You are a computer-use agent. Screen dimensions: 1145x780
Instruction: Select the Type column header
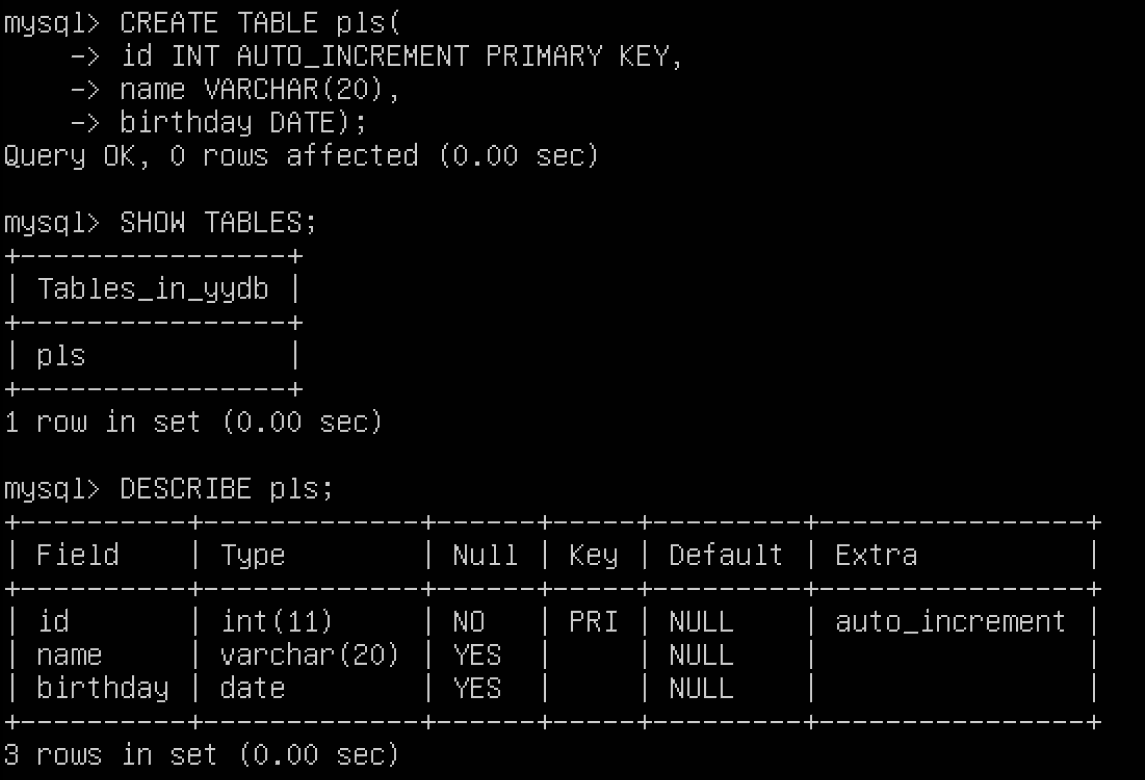click(253, 555)
